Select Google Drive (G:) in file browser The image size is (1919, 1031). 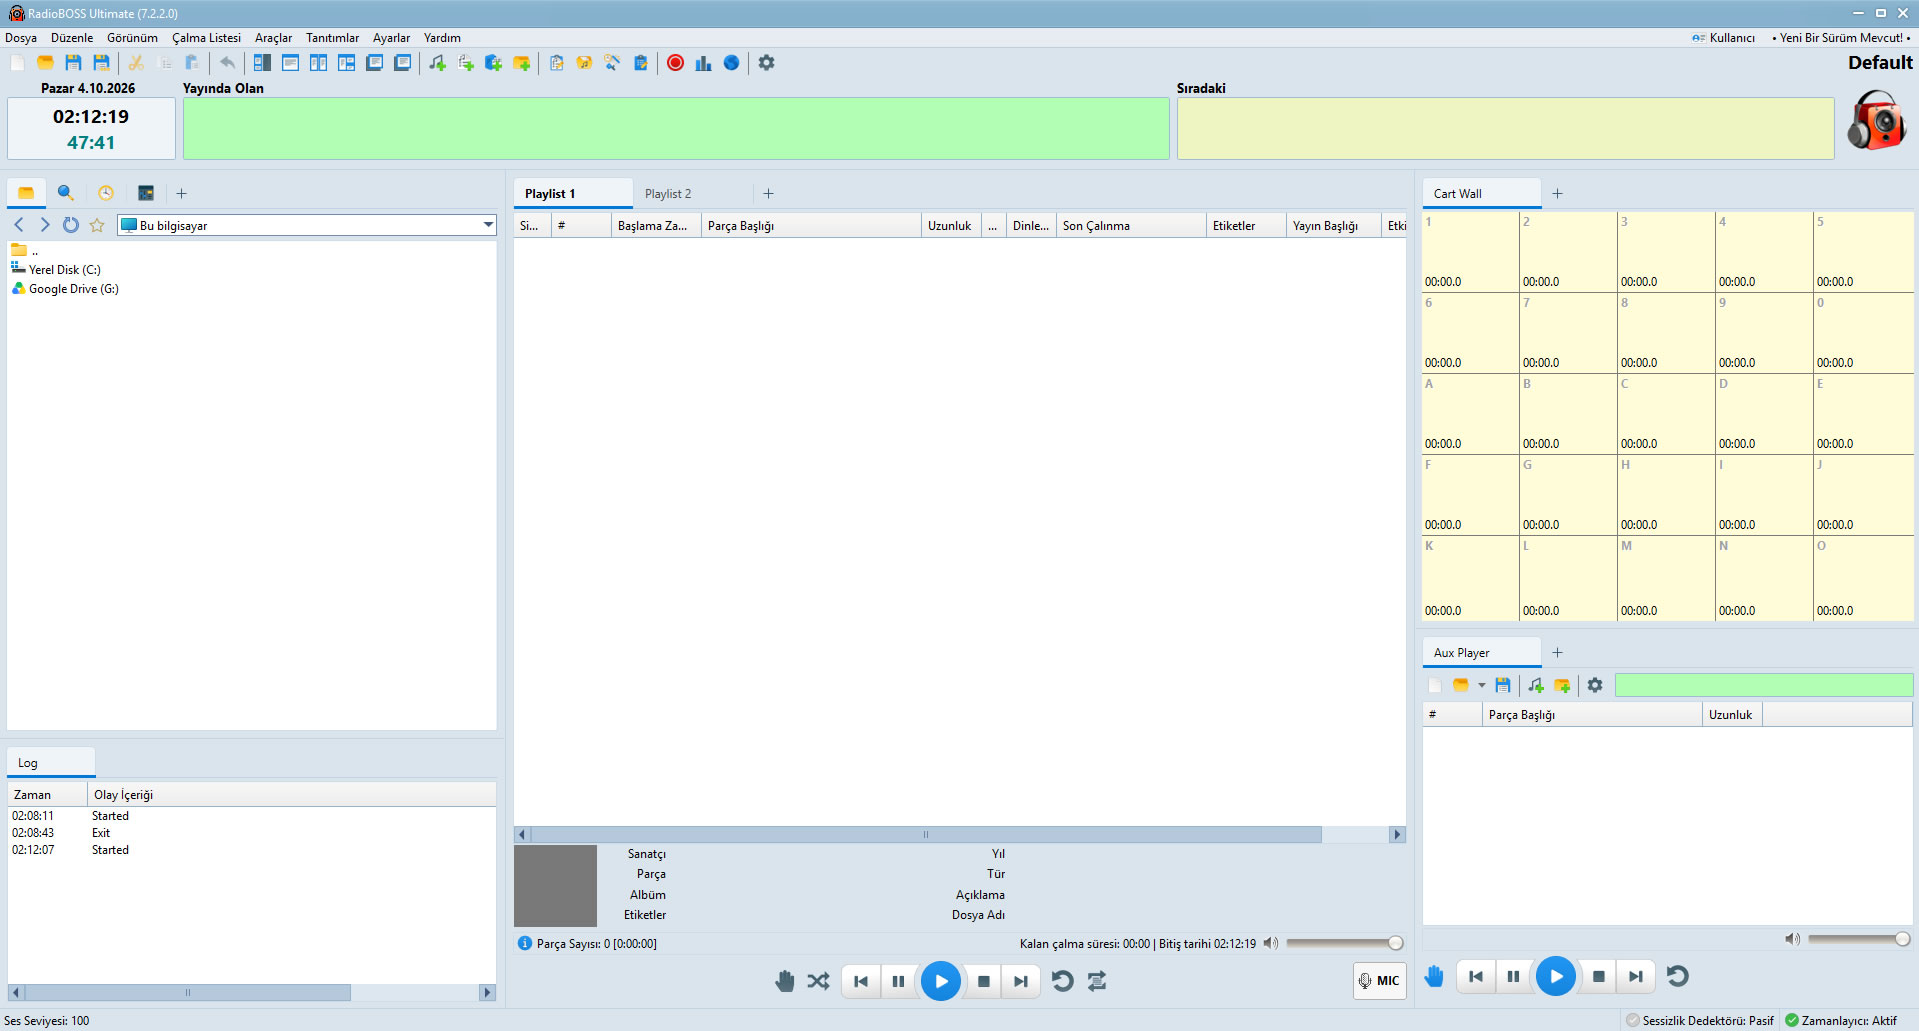pos(65,289)
